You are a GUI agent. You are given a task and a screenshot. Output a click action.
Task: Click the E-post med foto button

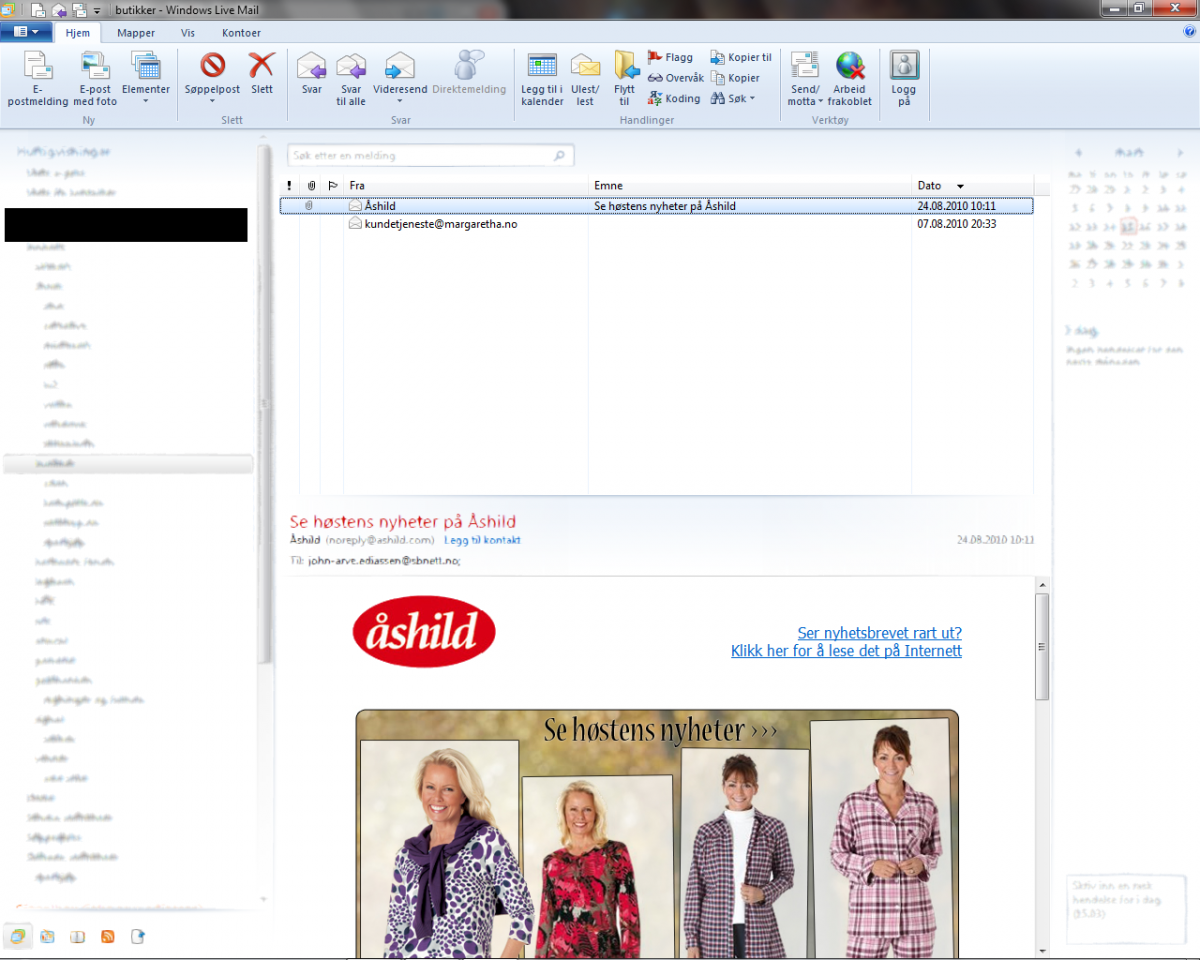pos(95,78)
